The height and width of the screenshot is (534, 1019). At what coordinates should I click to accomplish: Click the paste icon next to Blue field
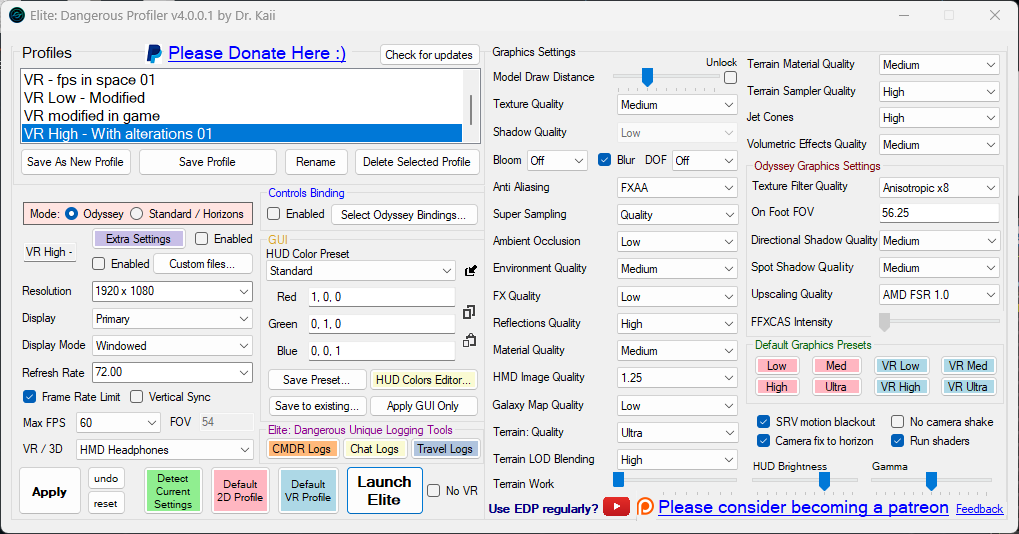[469, 340]
